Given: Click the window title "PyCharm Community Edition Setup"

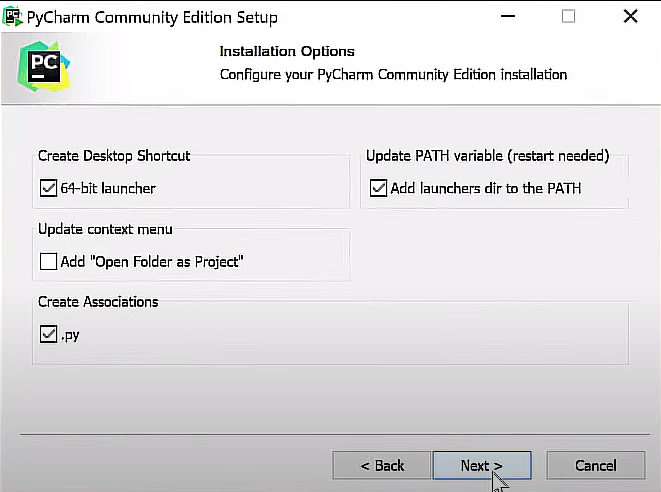Looking at the screenshot, I should [x=154, y=17].
